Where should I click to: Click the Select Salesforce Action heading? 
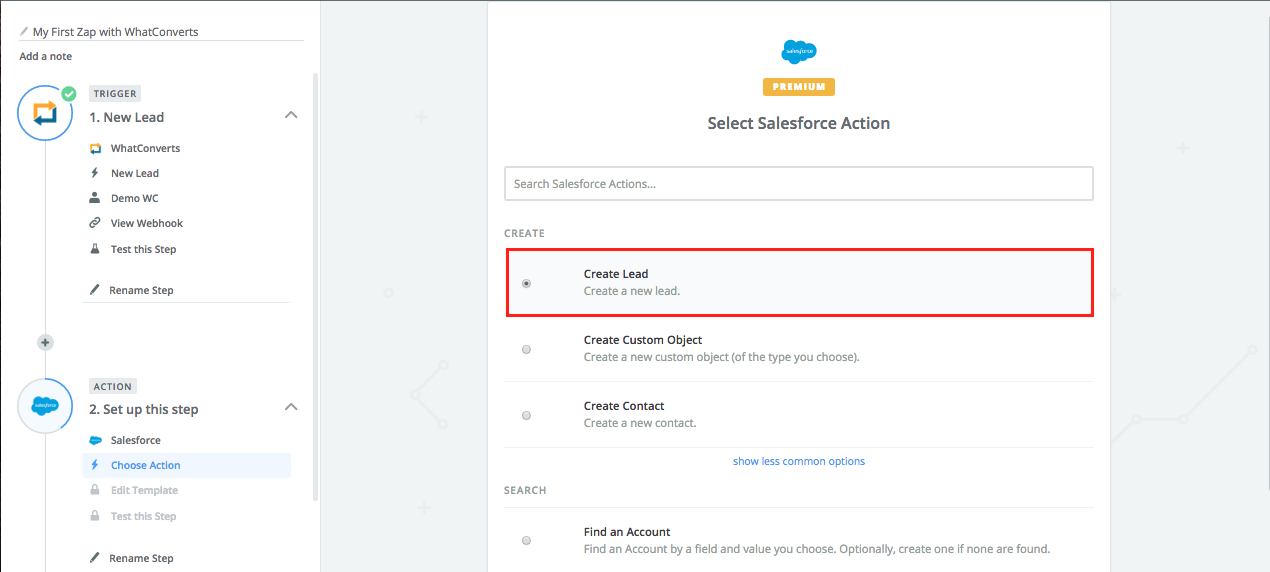tap(799, 123)
